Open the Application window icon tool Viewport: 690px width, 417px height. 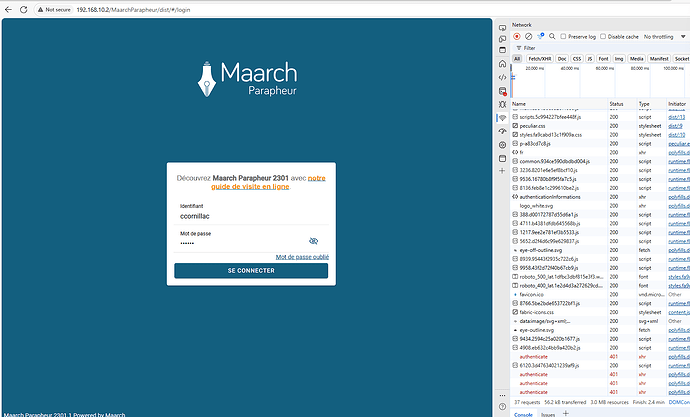[502, 158]
